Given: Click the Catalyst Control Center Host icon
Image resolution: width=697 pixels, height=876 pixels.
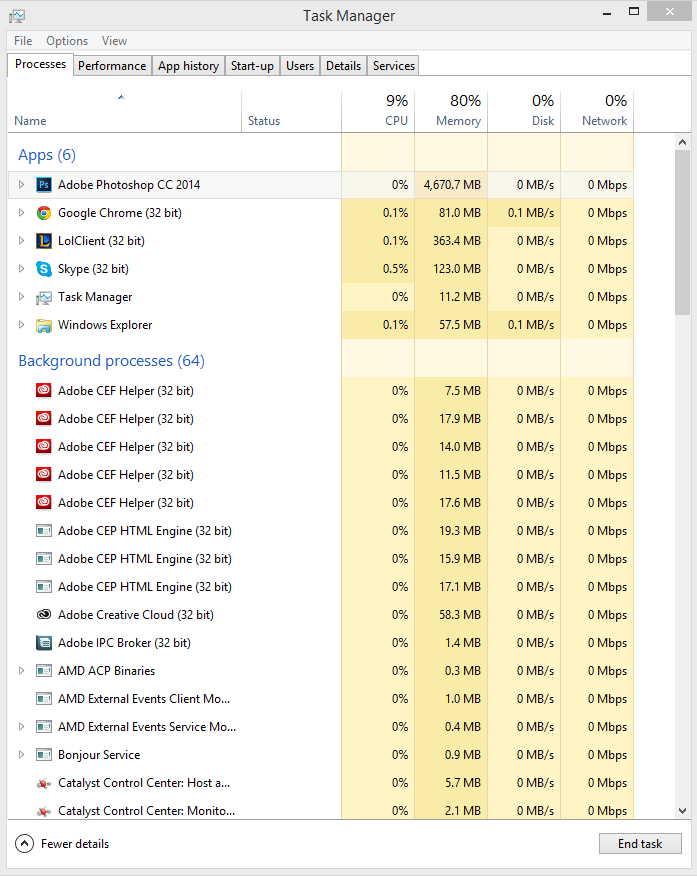Looking at the screenshot, I should coord(44,783).
